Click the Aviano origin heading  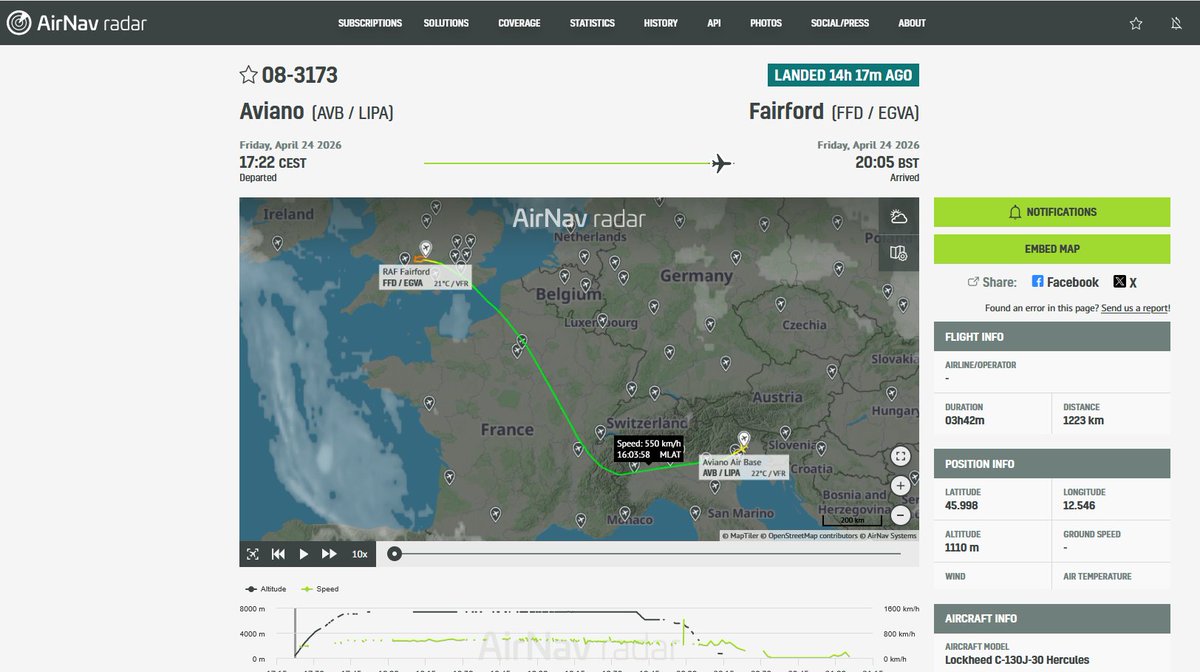273,111
